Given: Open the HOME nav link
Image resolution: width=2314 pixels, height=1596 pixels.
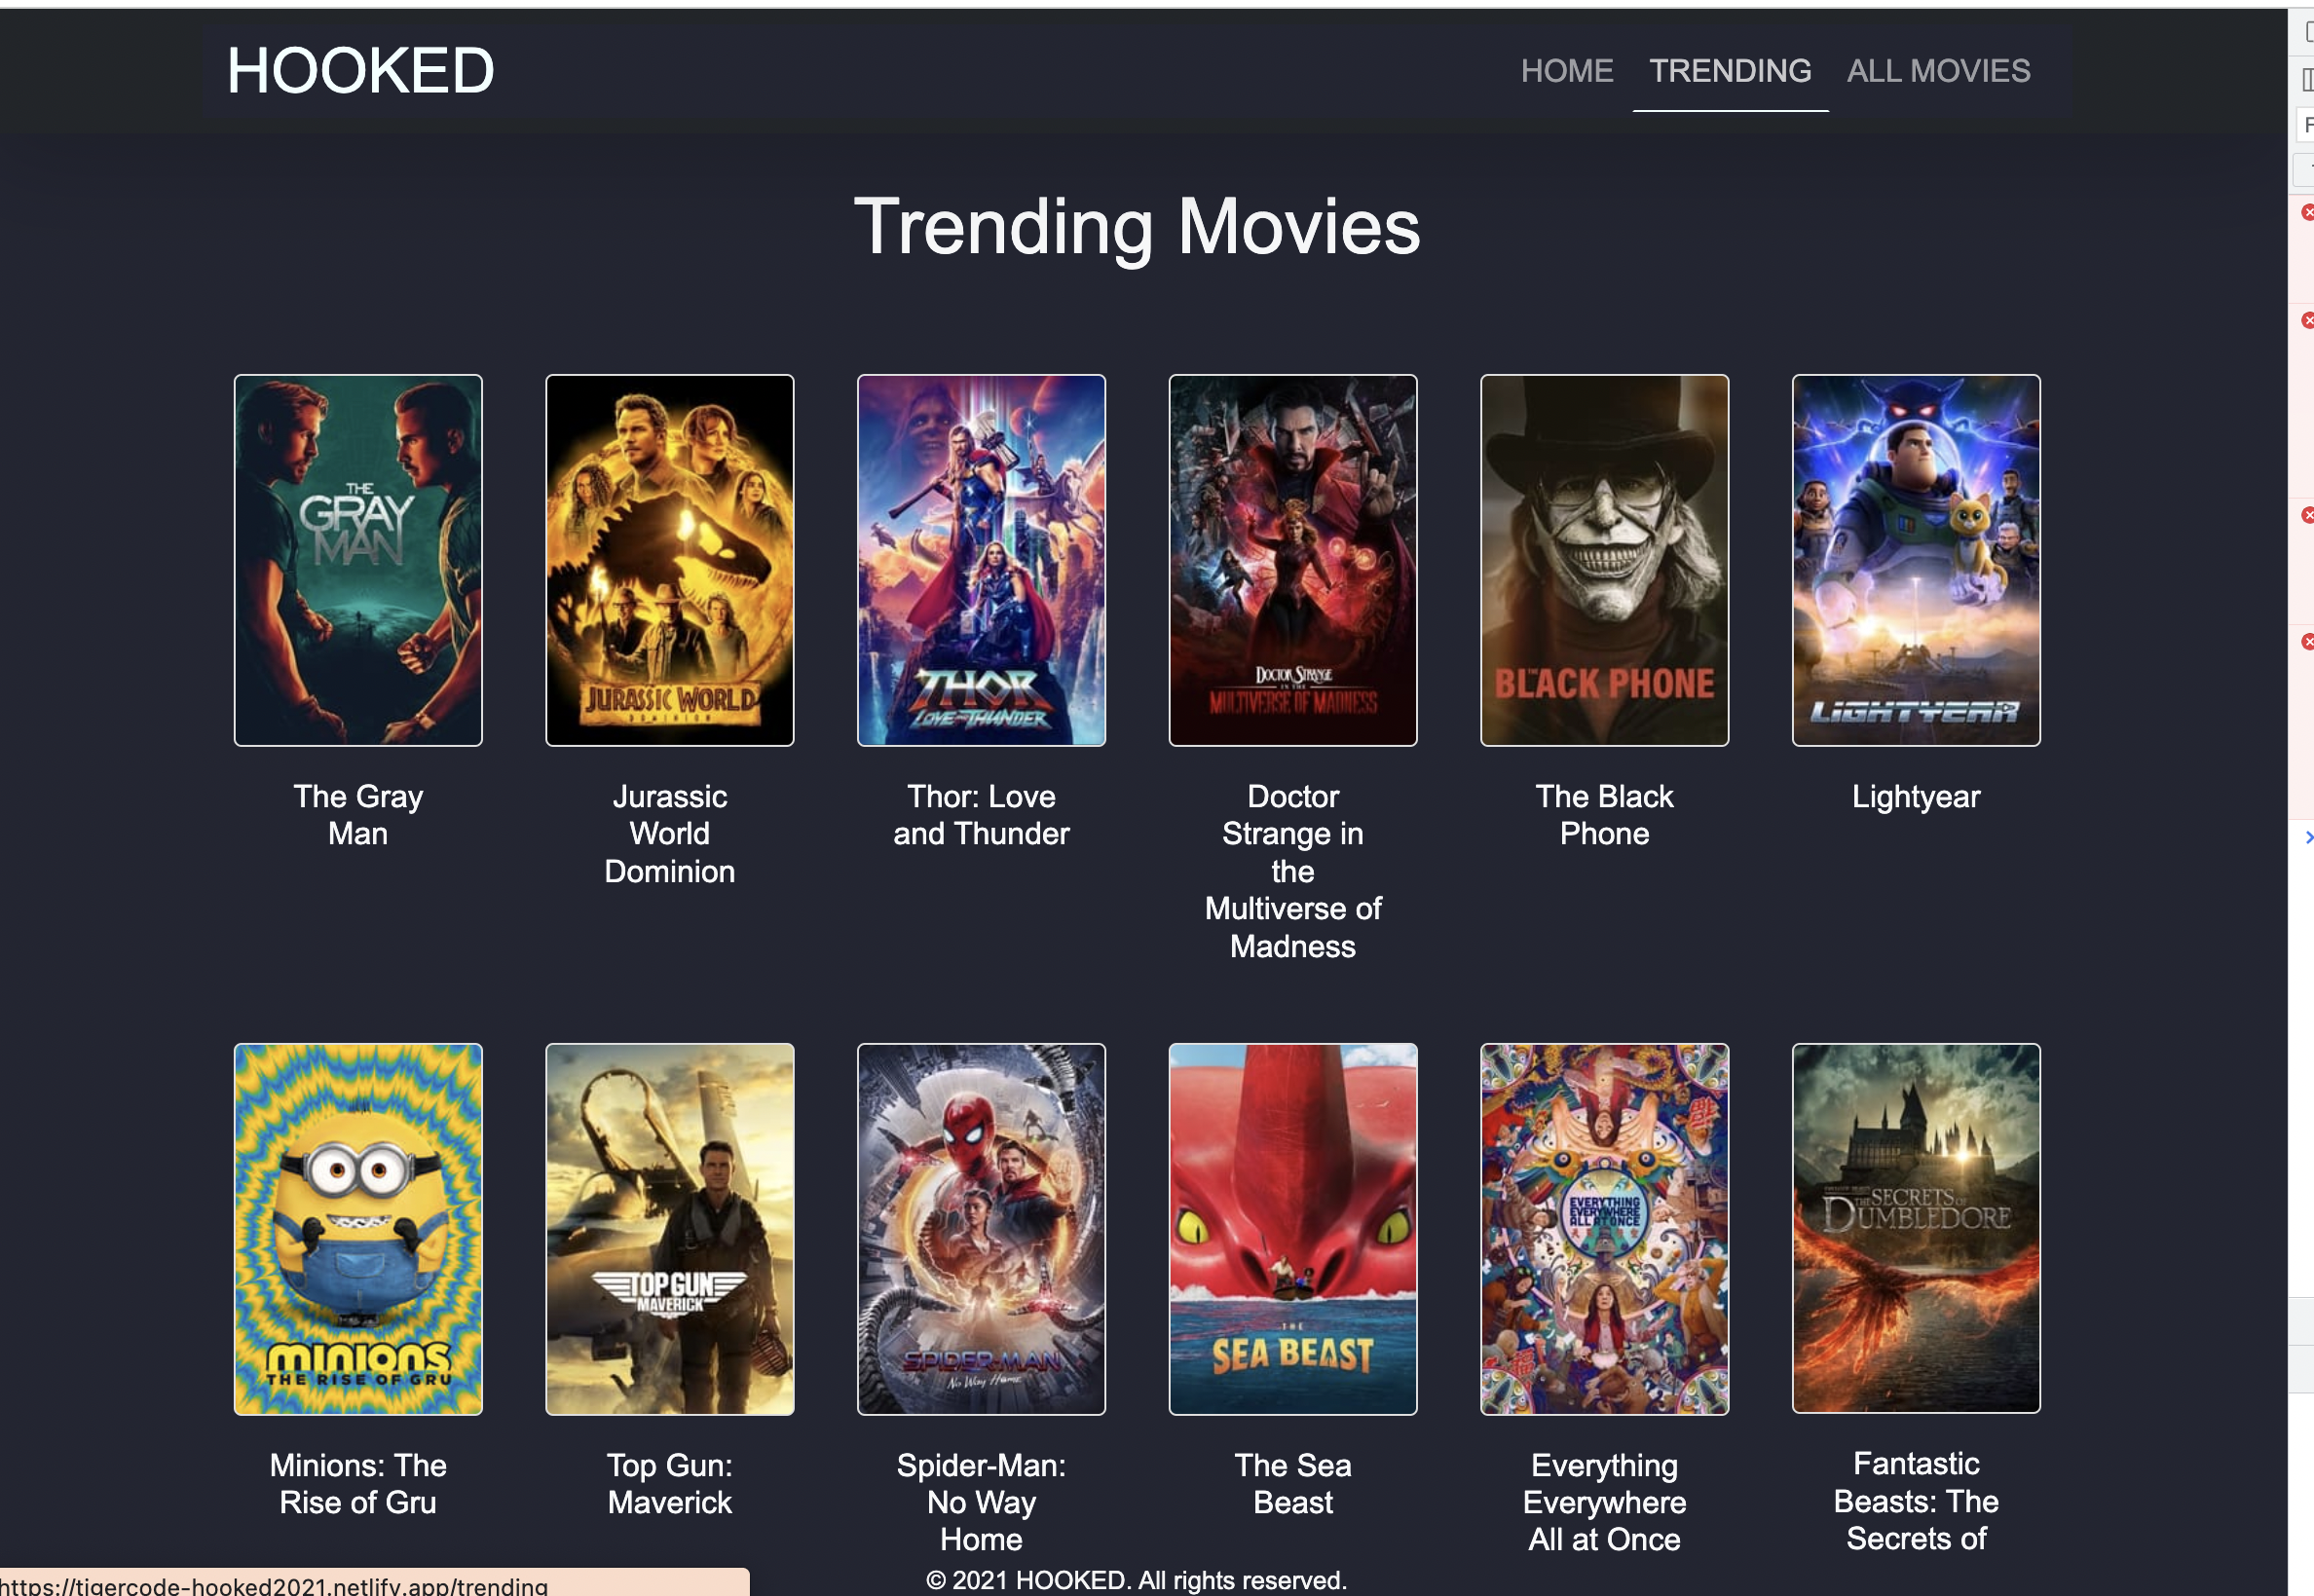Looking at the screenshot, I should pos(1566,71).
